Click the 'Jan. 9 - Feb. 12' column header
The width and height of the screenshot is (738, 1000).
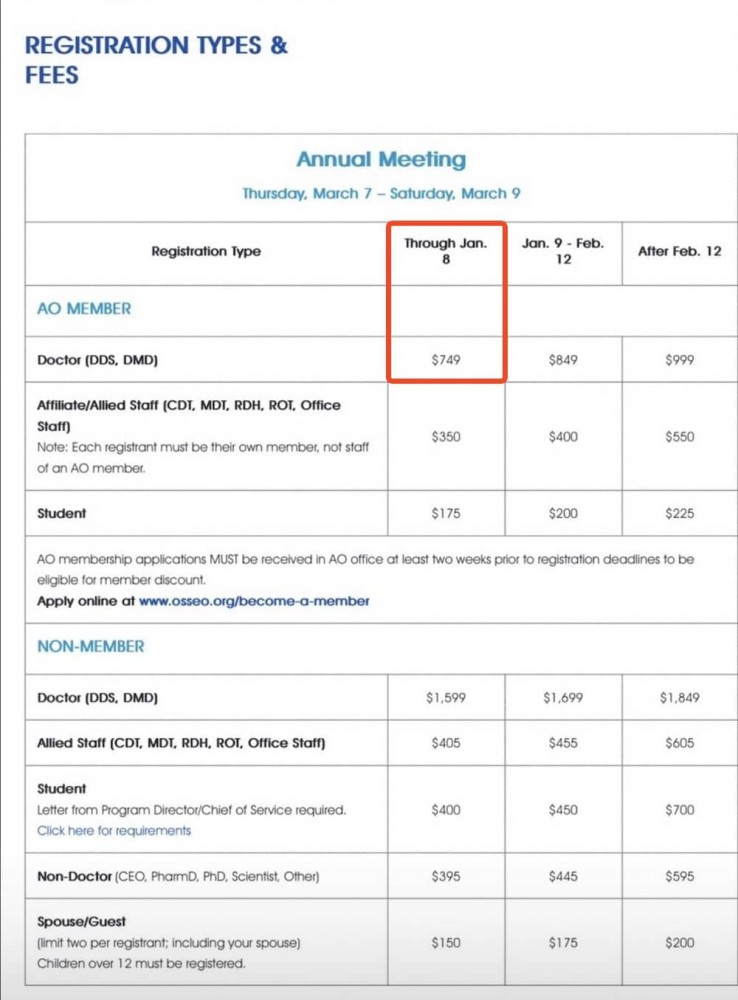[x=563, y=251]
